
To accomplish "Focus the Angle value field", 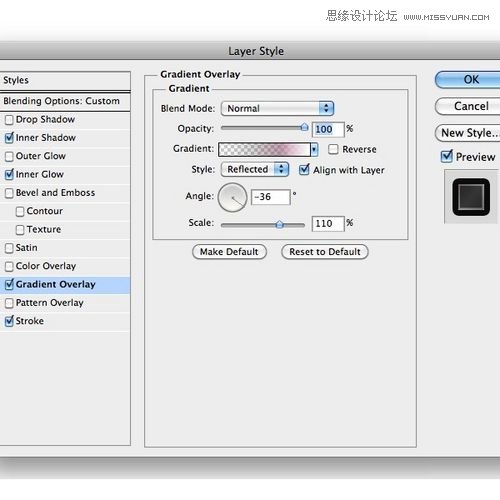I will pos(271,197).
